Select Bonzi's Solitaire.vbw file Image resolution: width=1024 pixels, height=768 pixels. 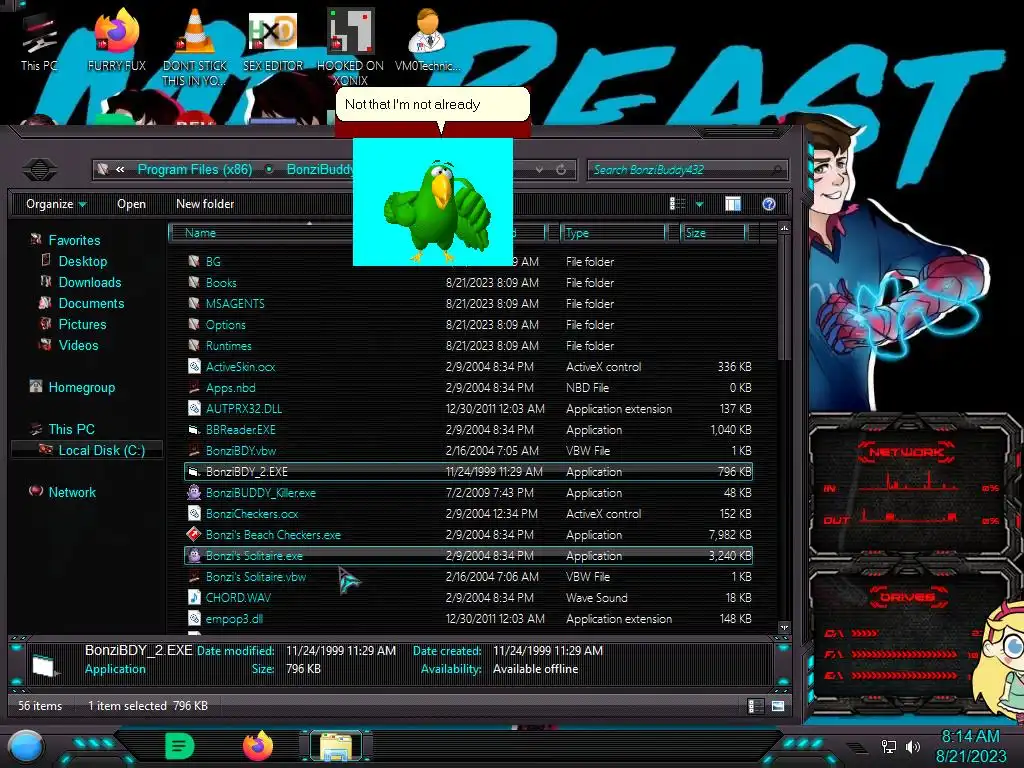[x=255, y=577]
